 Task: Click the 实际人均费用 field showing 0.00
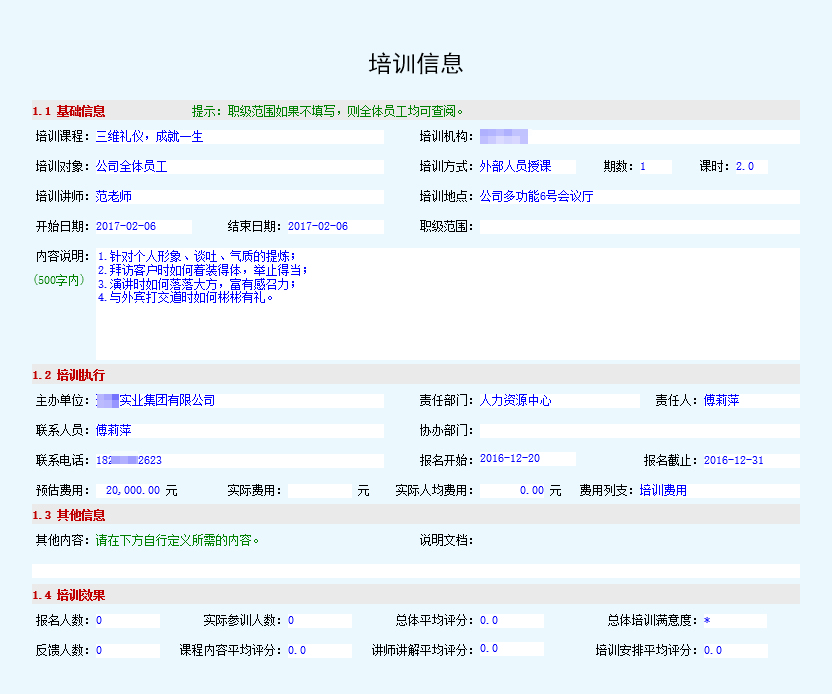(x=513, y=490)
